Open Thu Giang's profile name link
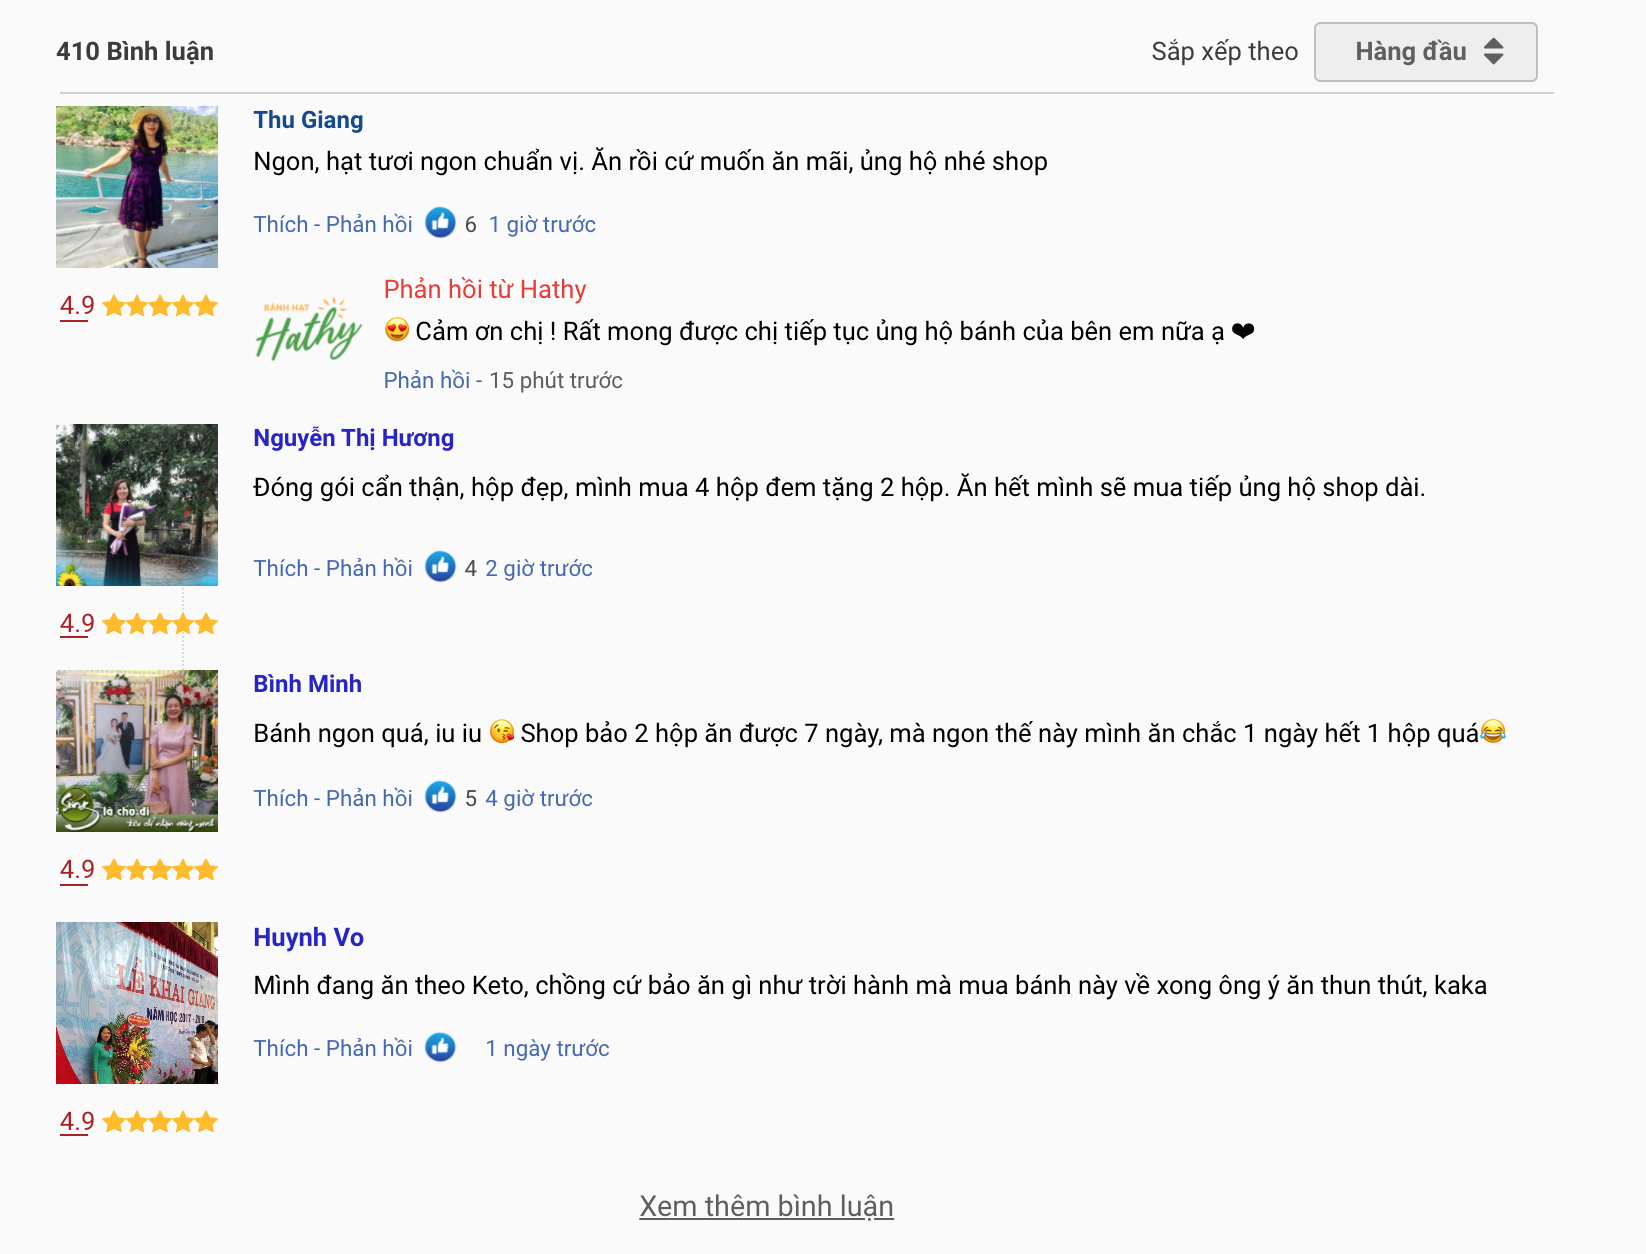Screen dimensions: 1646x1254 click(x=308, y=120)
